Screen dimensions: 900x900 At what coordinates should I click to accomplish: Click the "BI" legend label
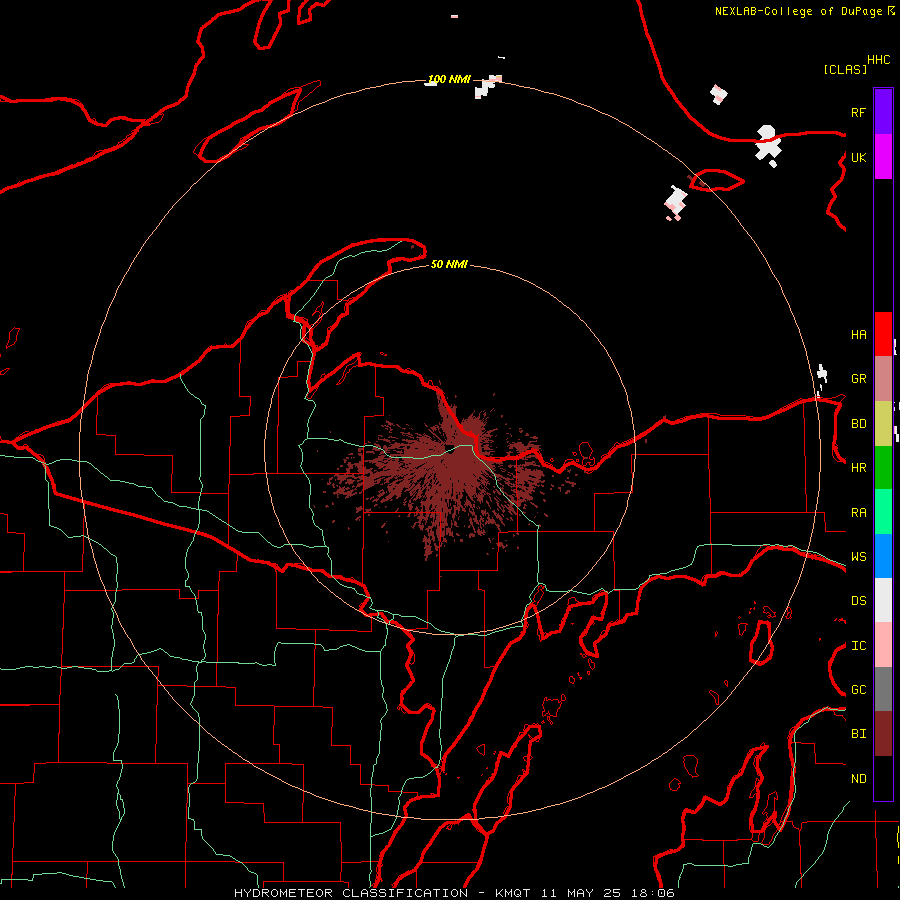coord(859,734)
